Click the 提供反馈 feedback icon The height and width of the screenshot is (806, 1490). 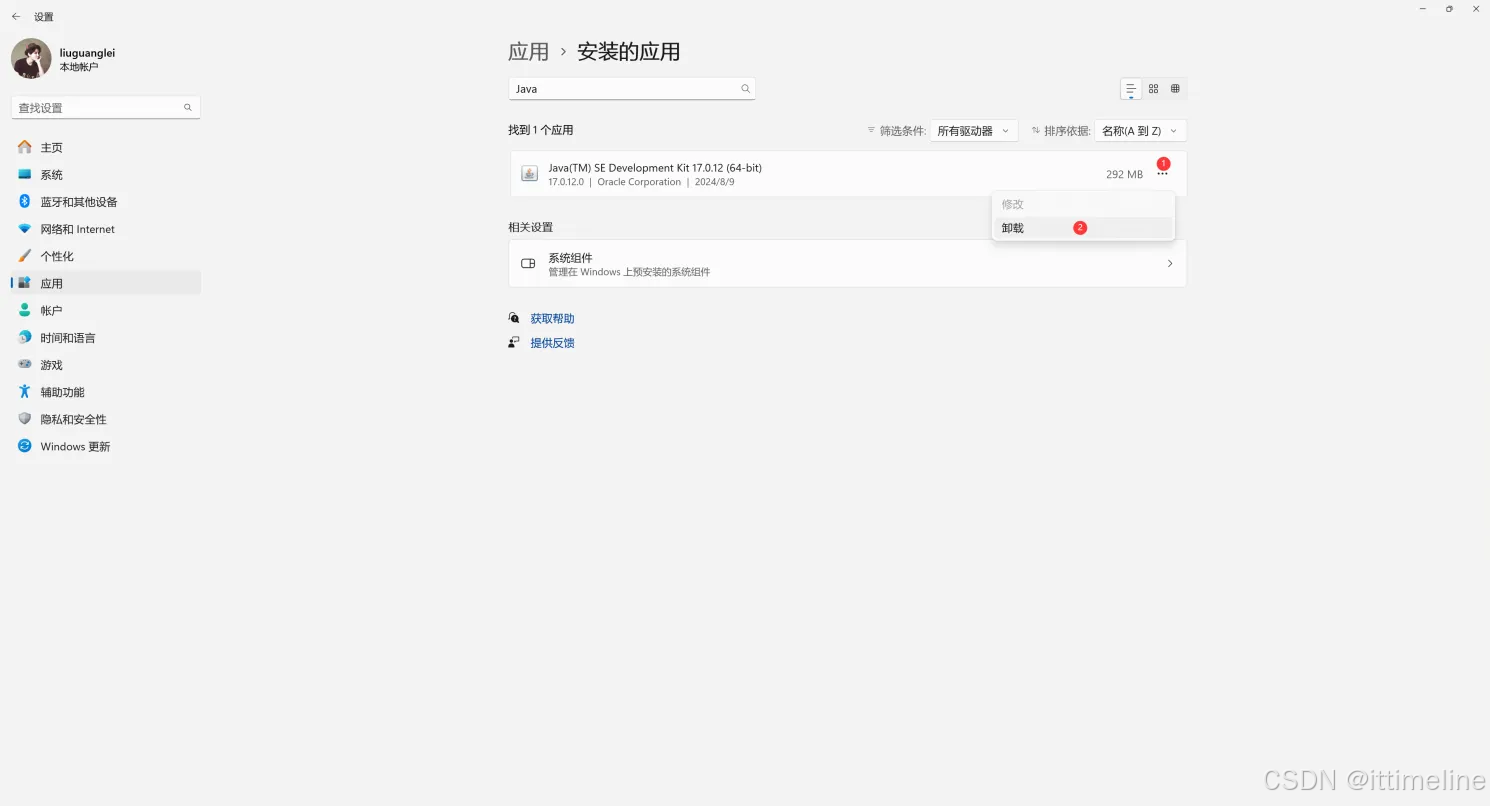coord(514,342)
